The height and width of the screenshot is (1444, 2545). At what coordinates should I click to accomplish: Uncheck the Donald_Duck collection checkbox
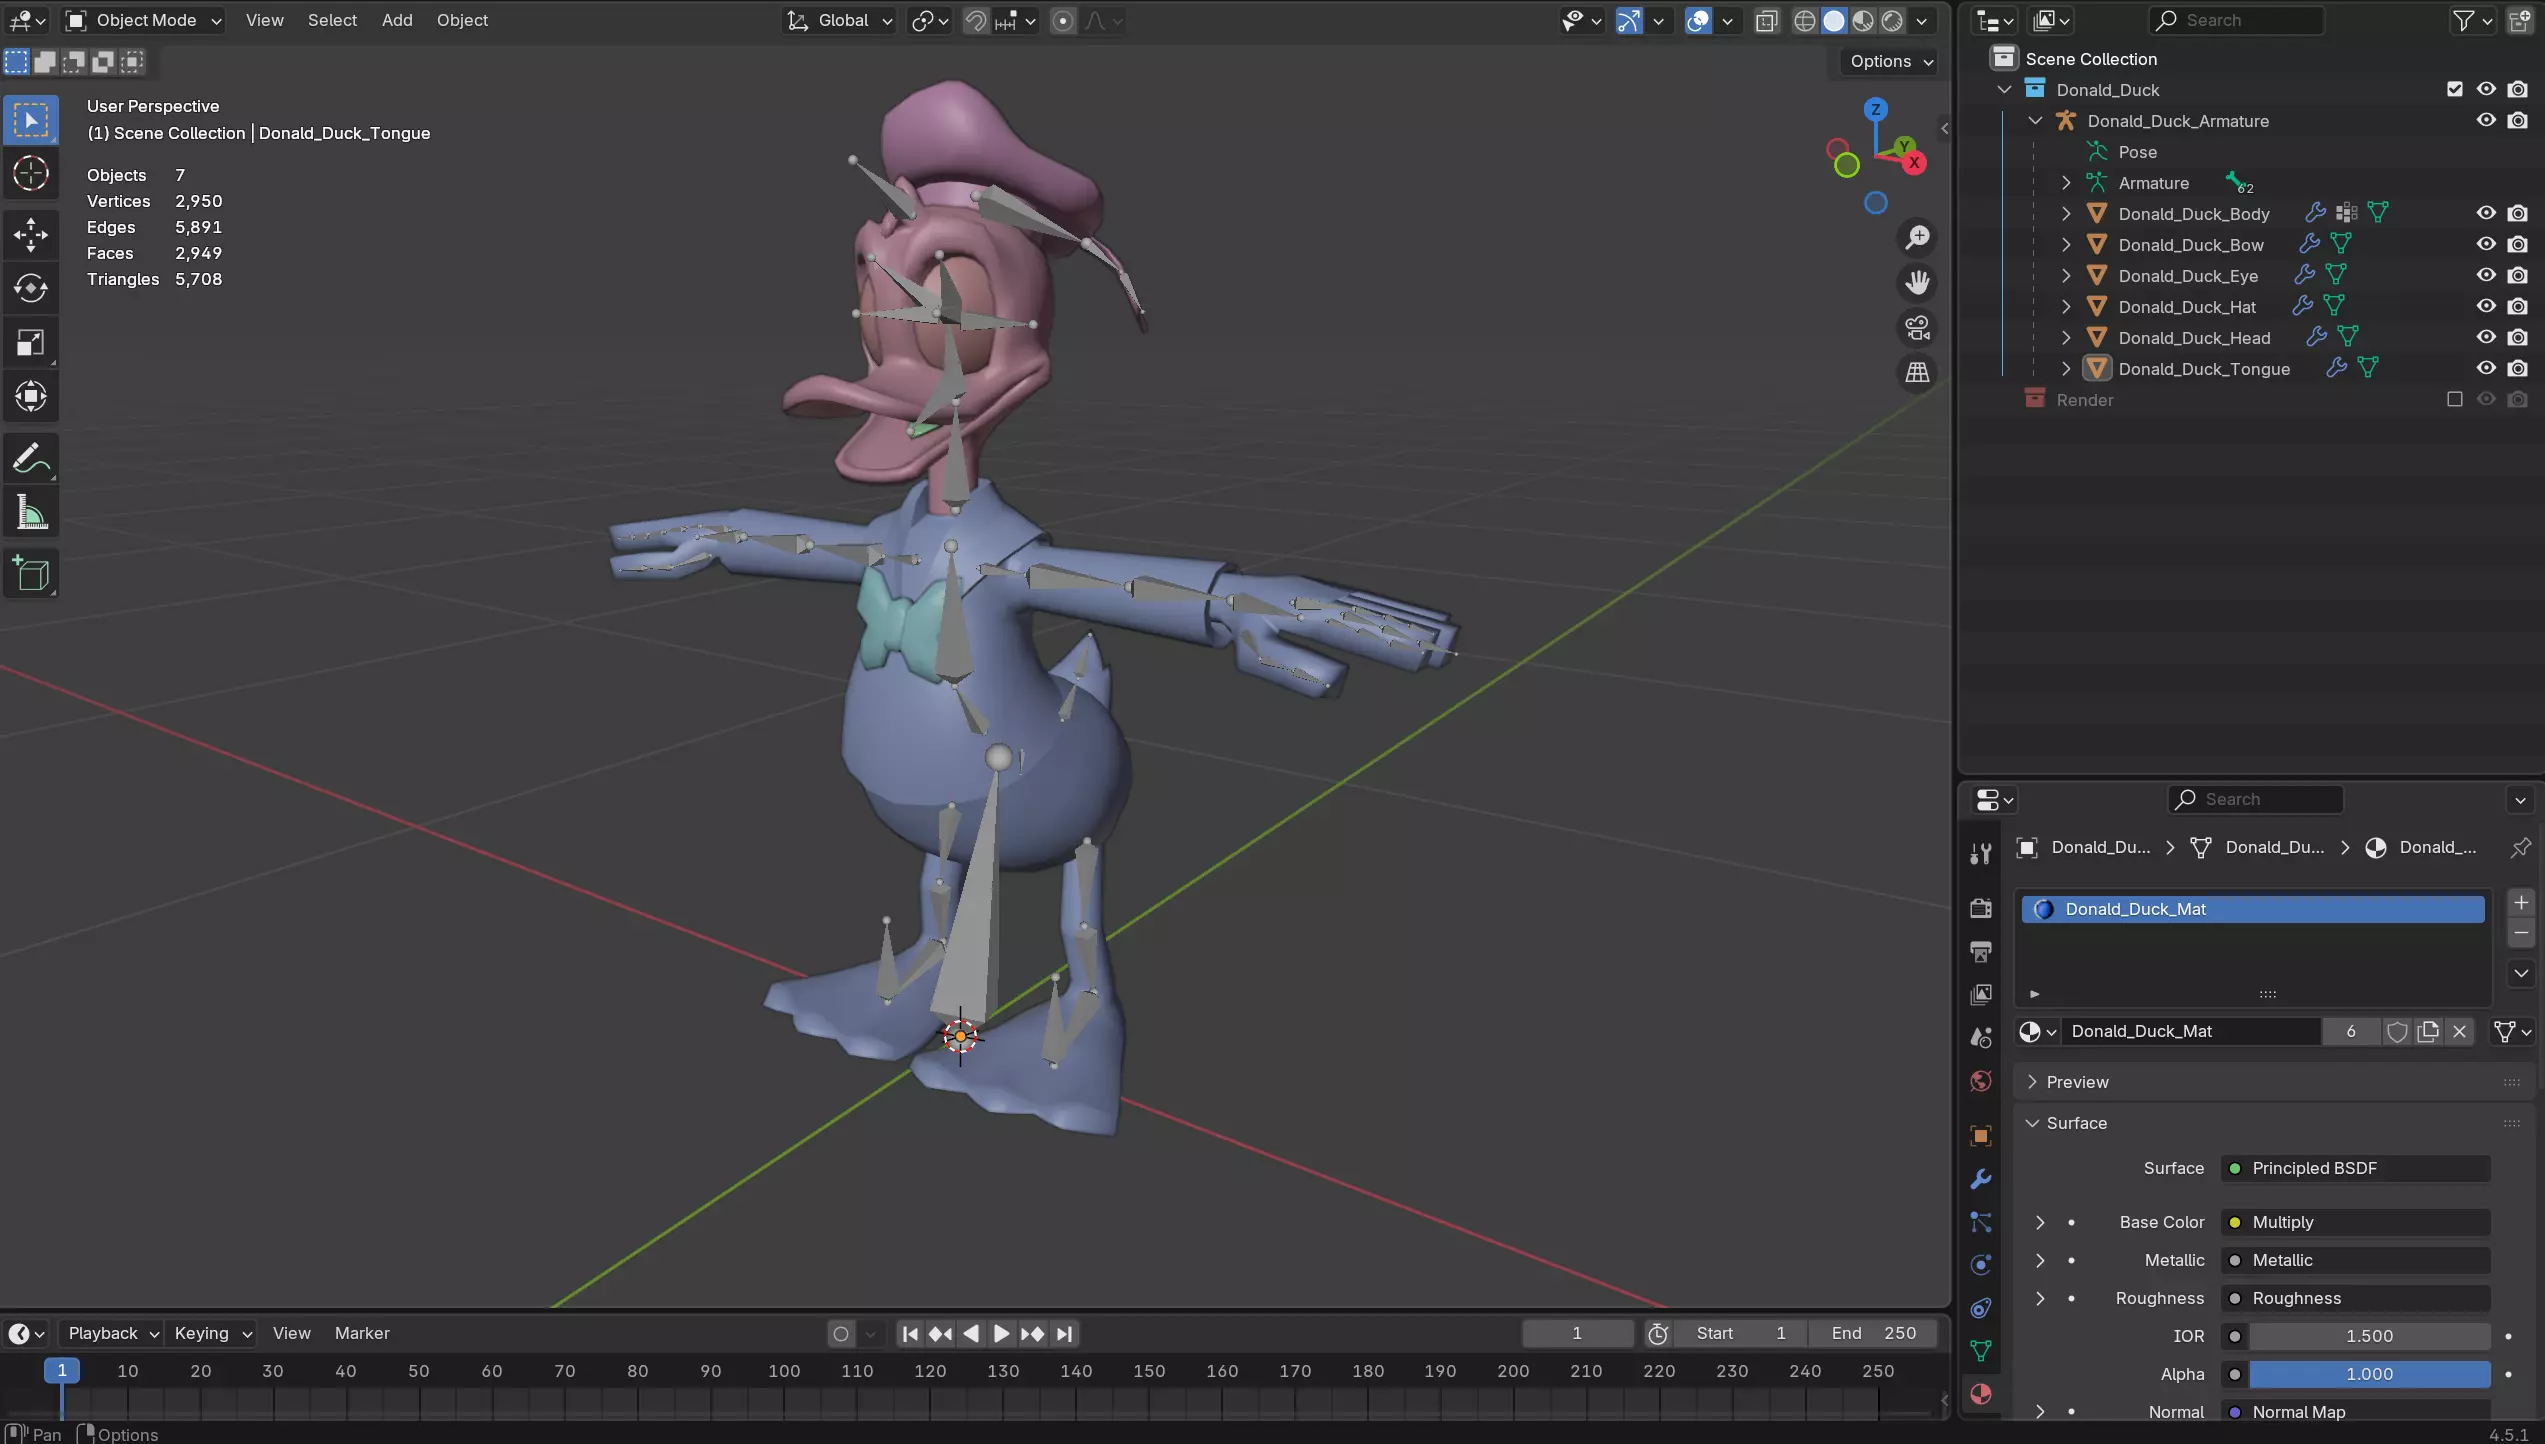pos(2454,89)
